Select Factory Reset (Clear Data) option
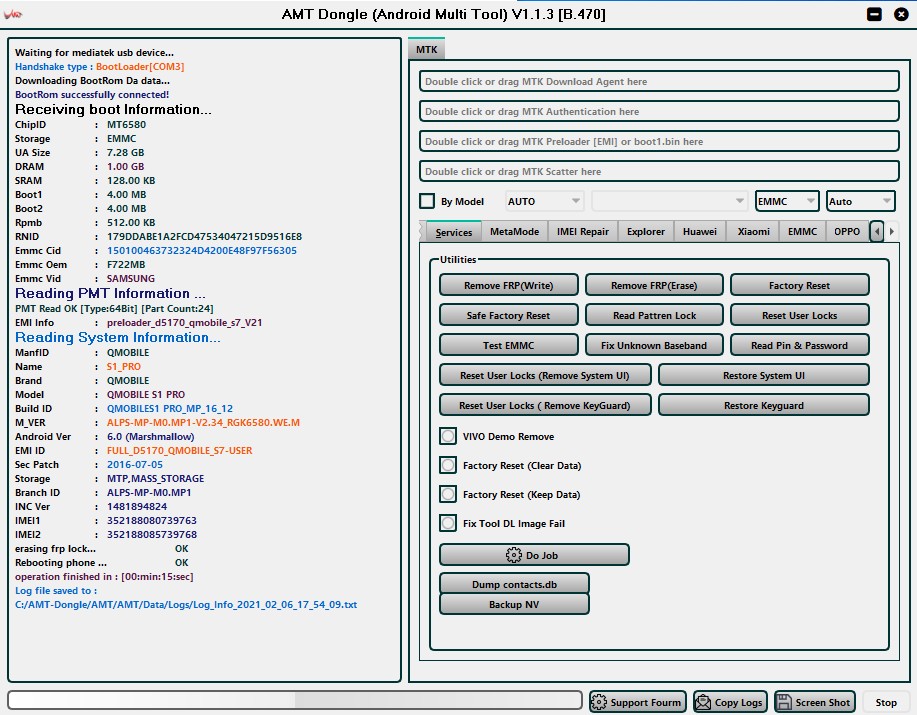Image resolution: width=917 pixels, height=715 pixels. click(x=448, y=465)
